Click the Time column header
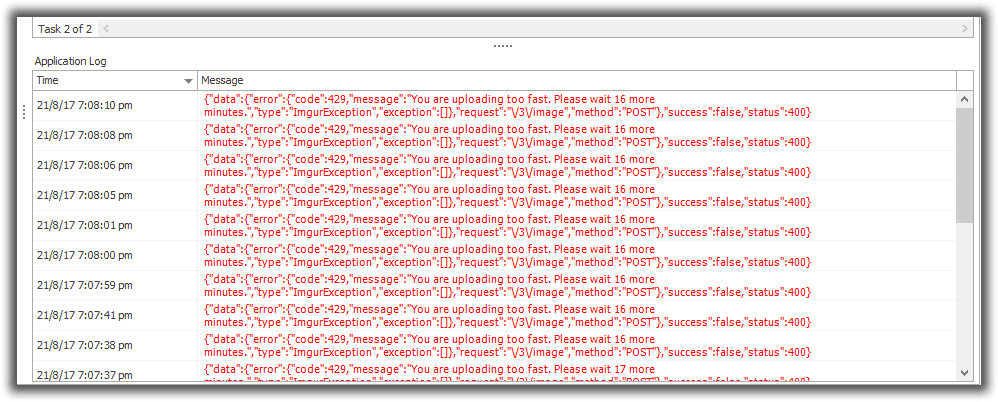Image resolution: width=998 pixels, height=402 pixels. [115, 81]
